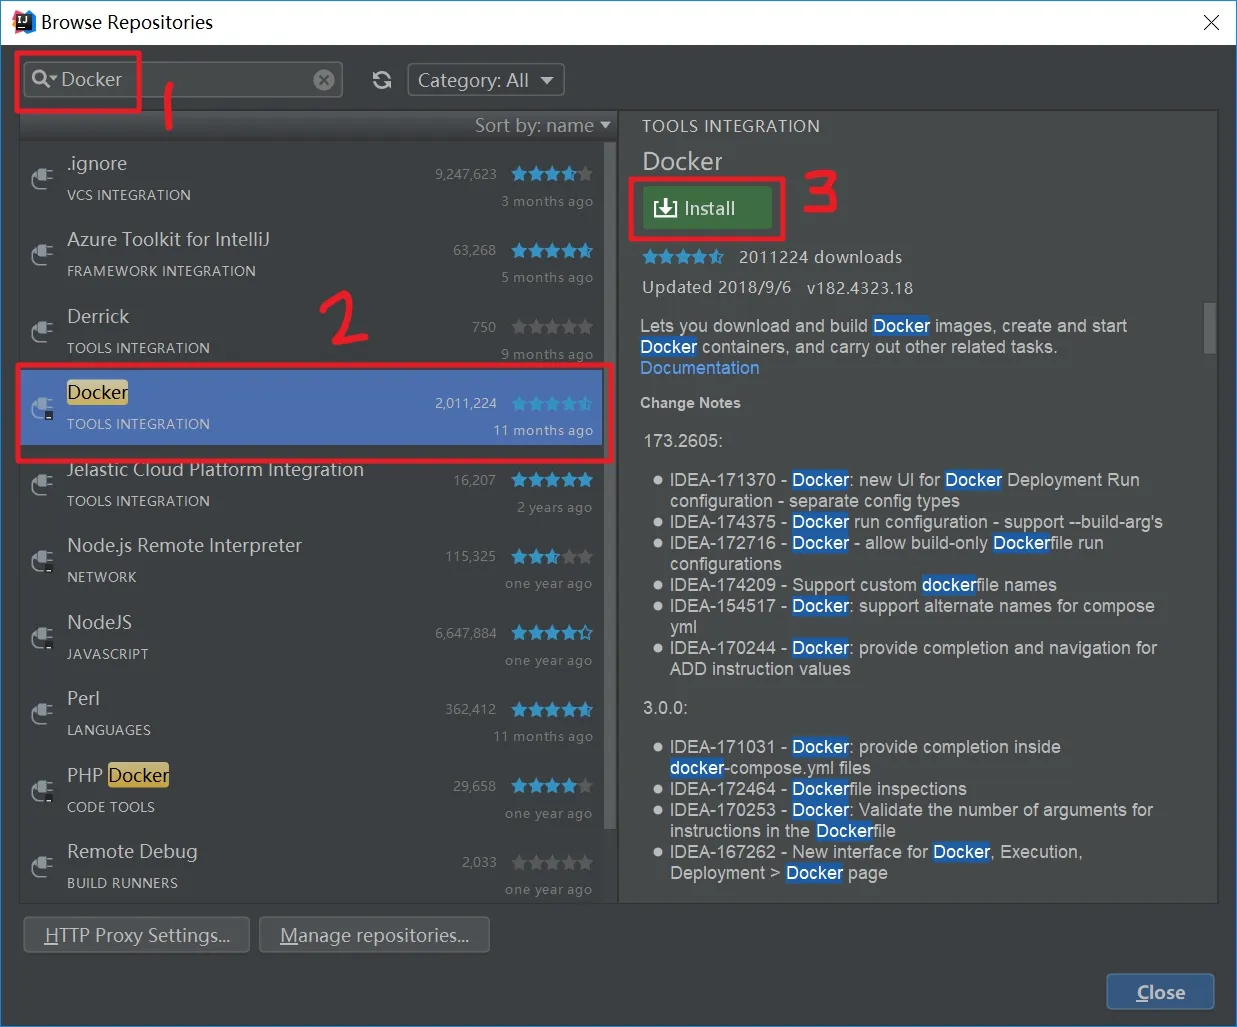Click the Azure Toolkit star rating
The height and width of the screenshot is (1027, 1237).
(552, 250)
